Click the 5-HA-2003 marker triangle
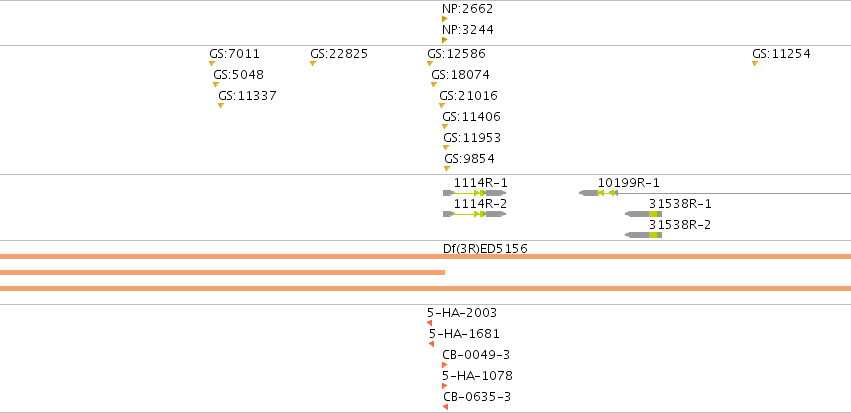 click(429, 323)
